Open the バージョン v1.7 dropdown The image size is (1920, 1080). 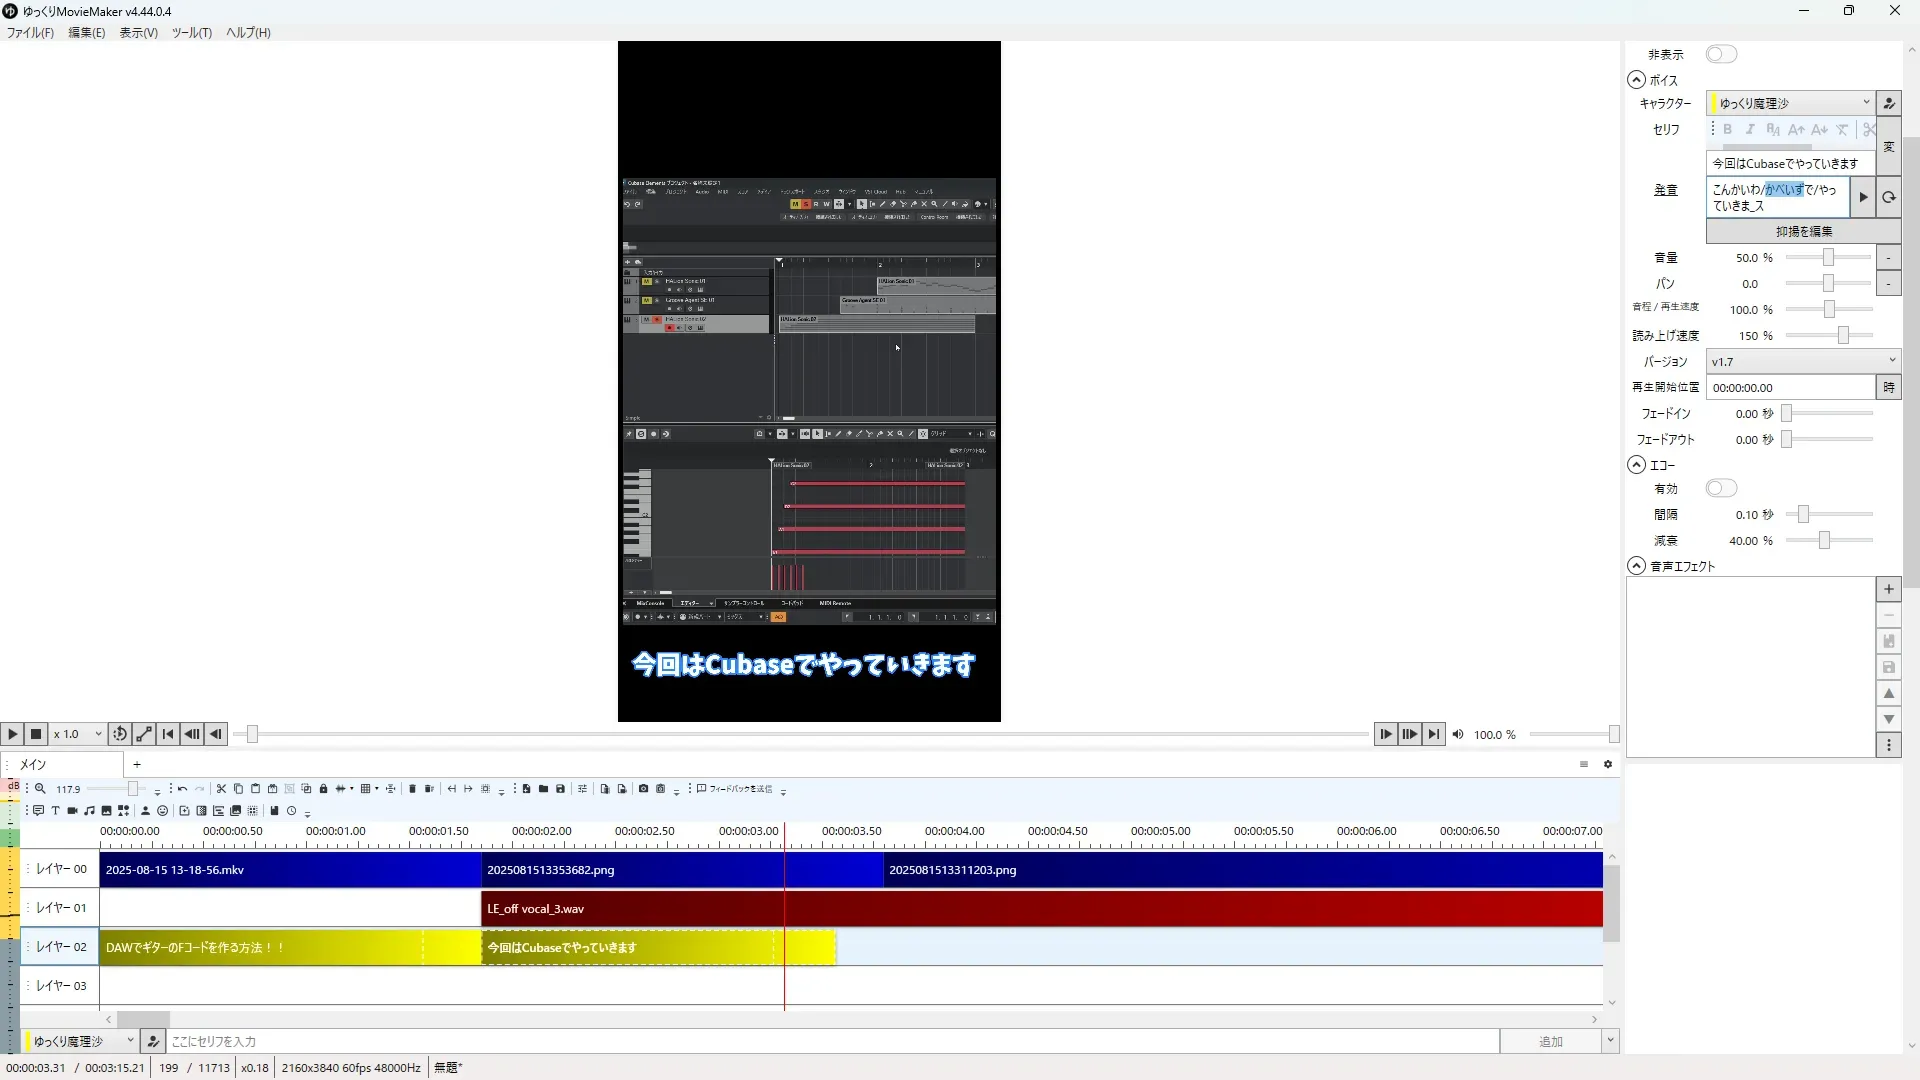(x=1802, y=361)
